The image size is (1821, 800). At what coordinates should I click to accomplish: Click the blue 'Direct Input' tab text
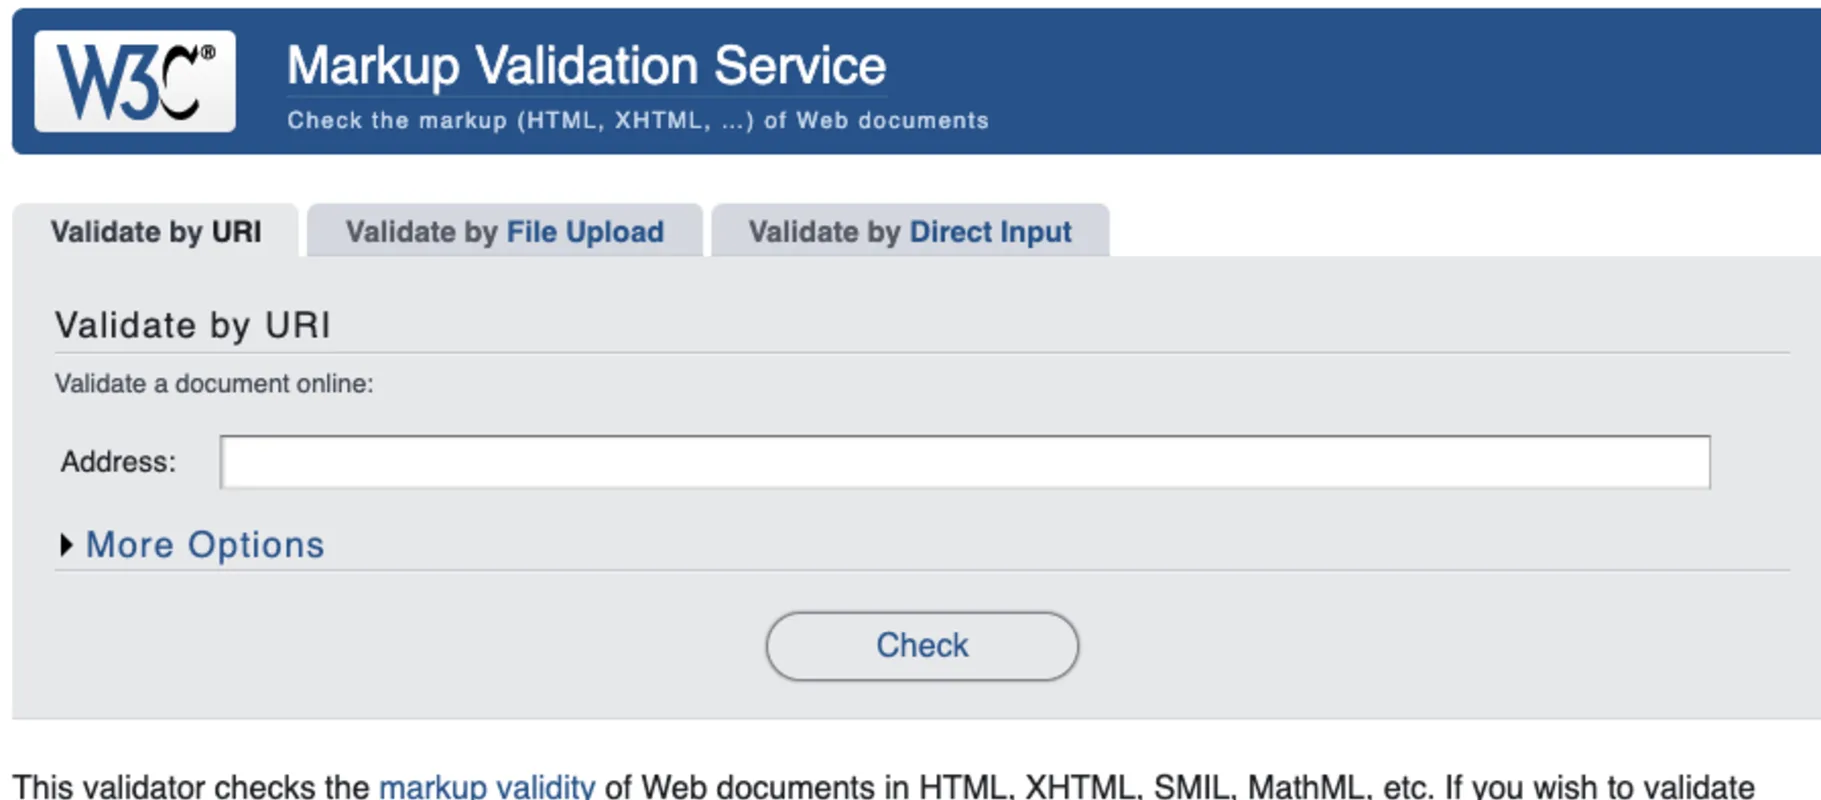click(990, 232)
